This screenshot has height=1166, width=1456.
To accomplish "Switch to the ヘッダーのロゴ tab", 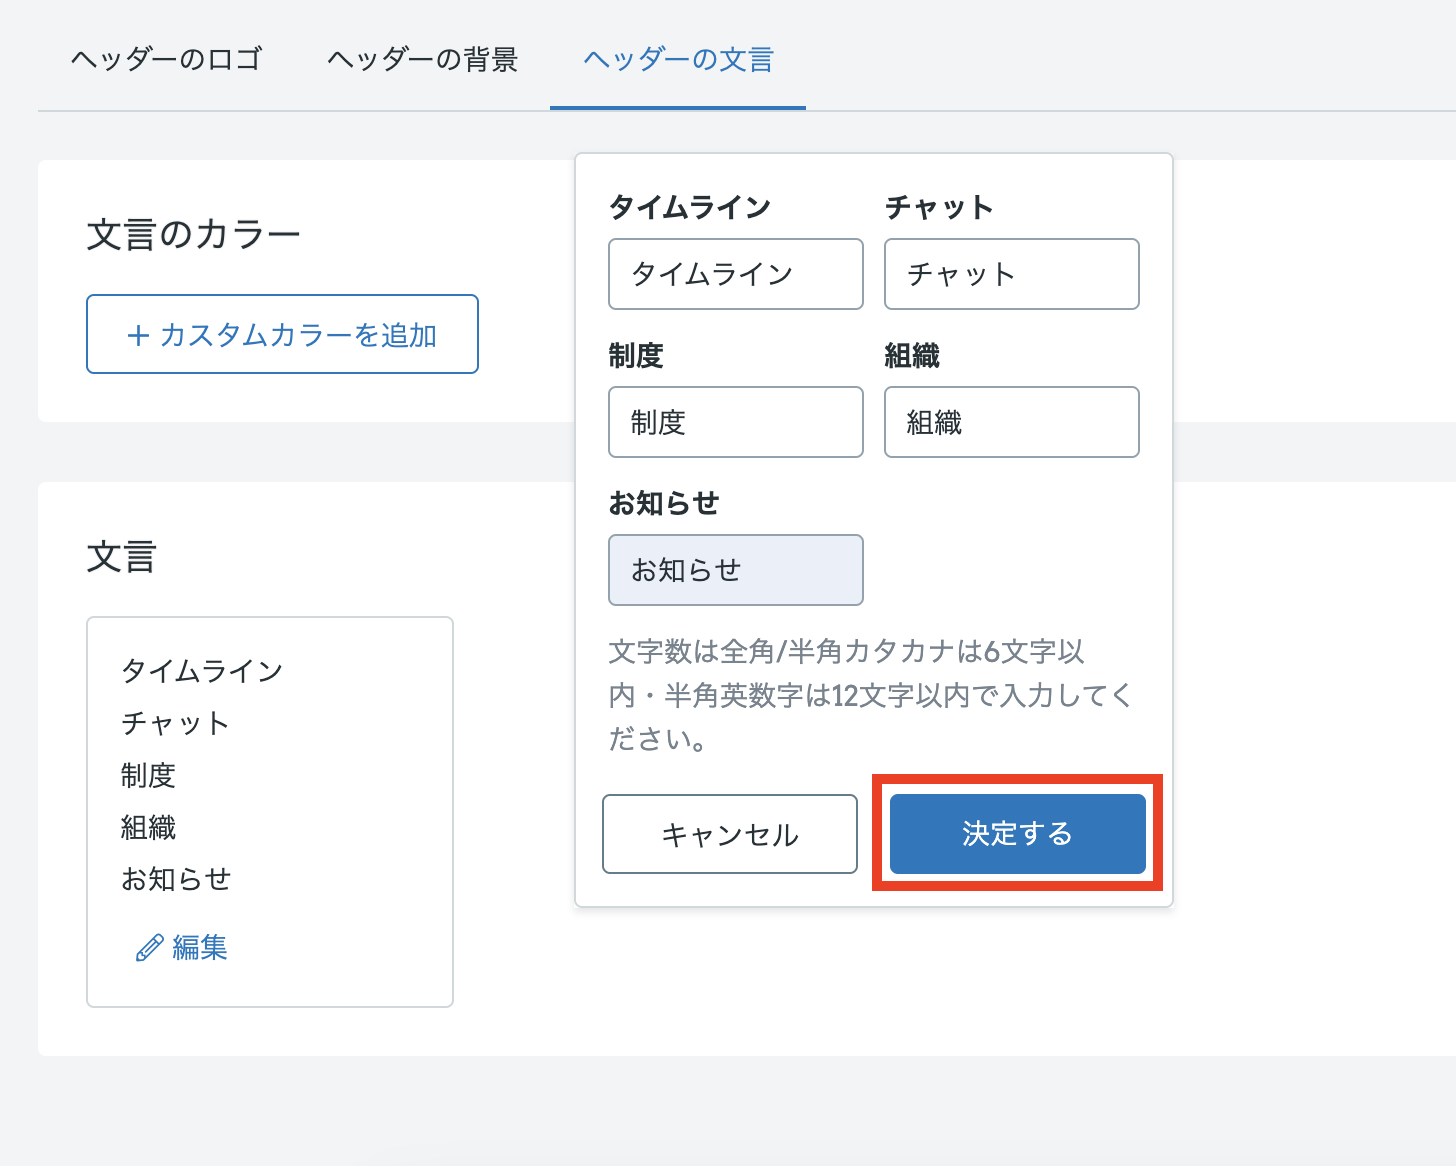I will pos(166,59).
